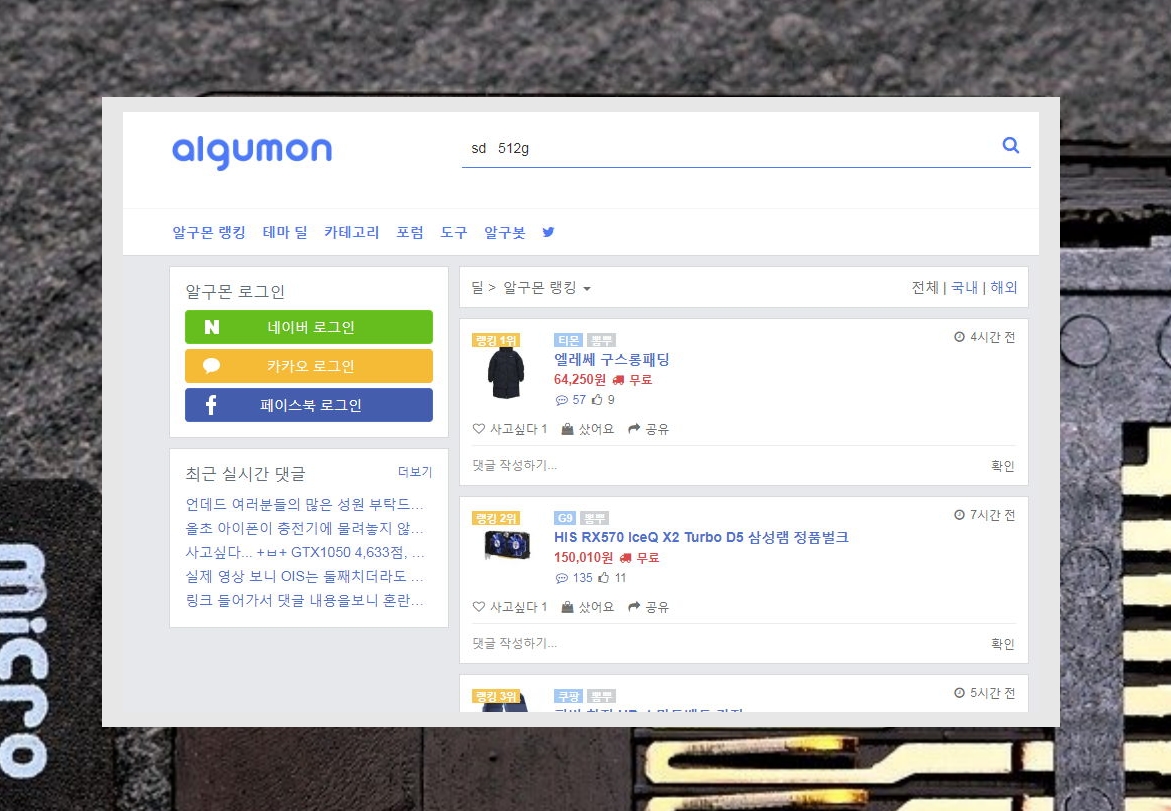This screenshot has height=811, width=1171.
Task: Open the algumon logo home link
Action: tap(252, 152)
